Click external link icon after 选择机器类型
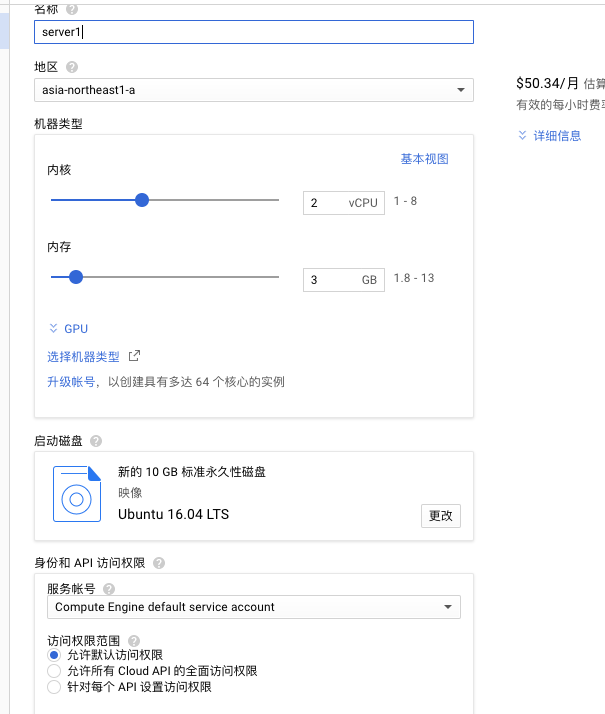Screen dimensions: 605x714 tap(135, 356)
